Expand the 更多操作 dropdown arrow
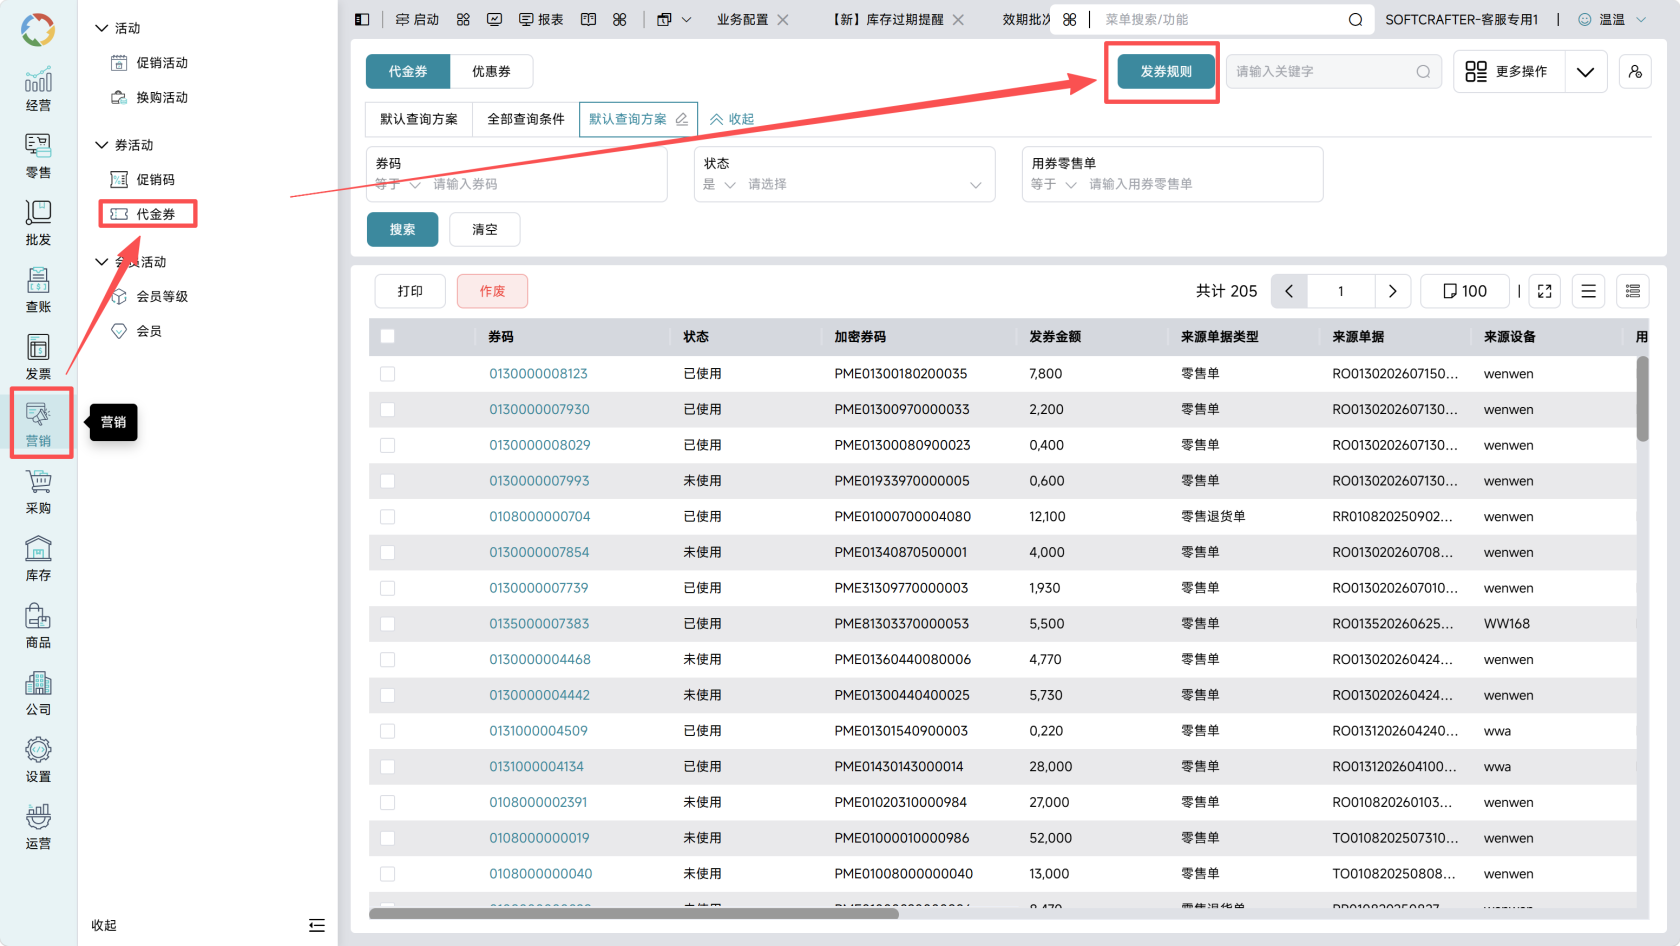 pos(1585,72)
